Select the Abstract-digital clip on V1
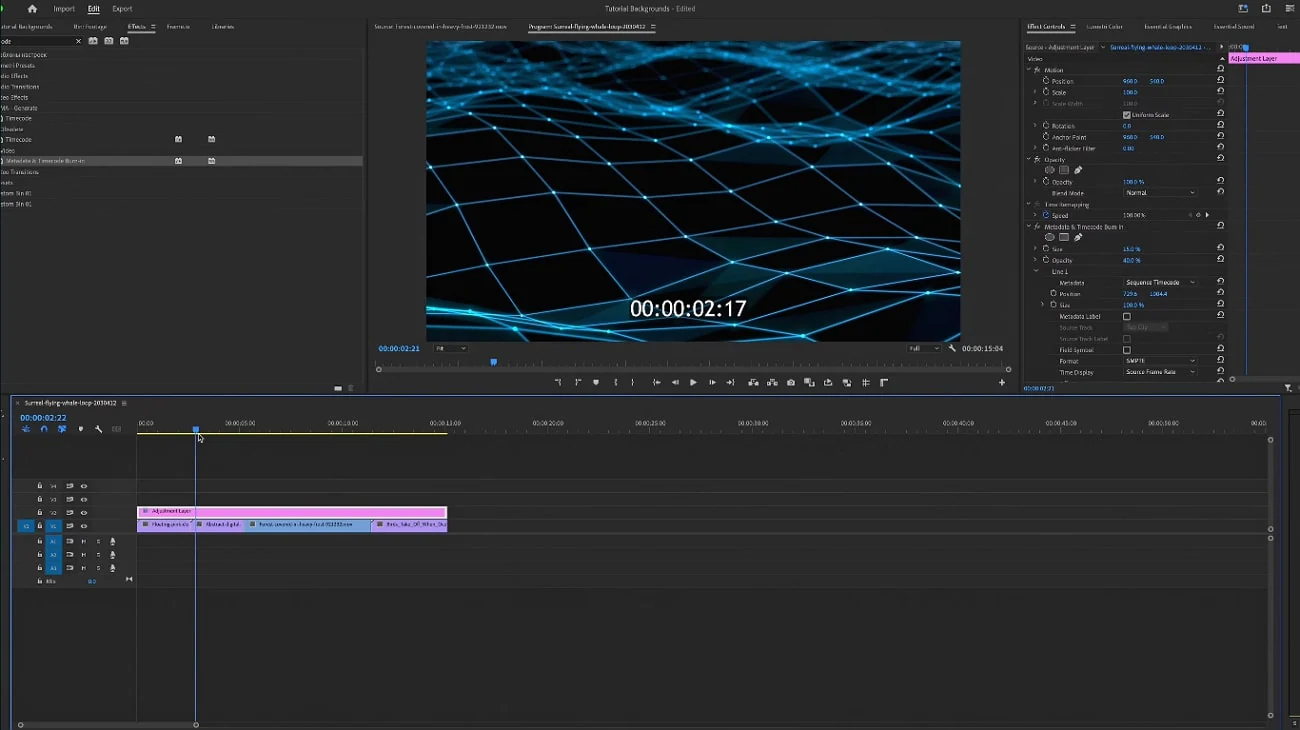This screenshot has height=730, width=1300. [x=221, y=524]
